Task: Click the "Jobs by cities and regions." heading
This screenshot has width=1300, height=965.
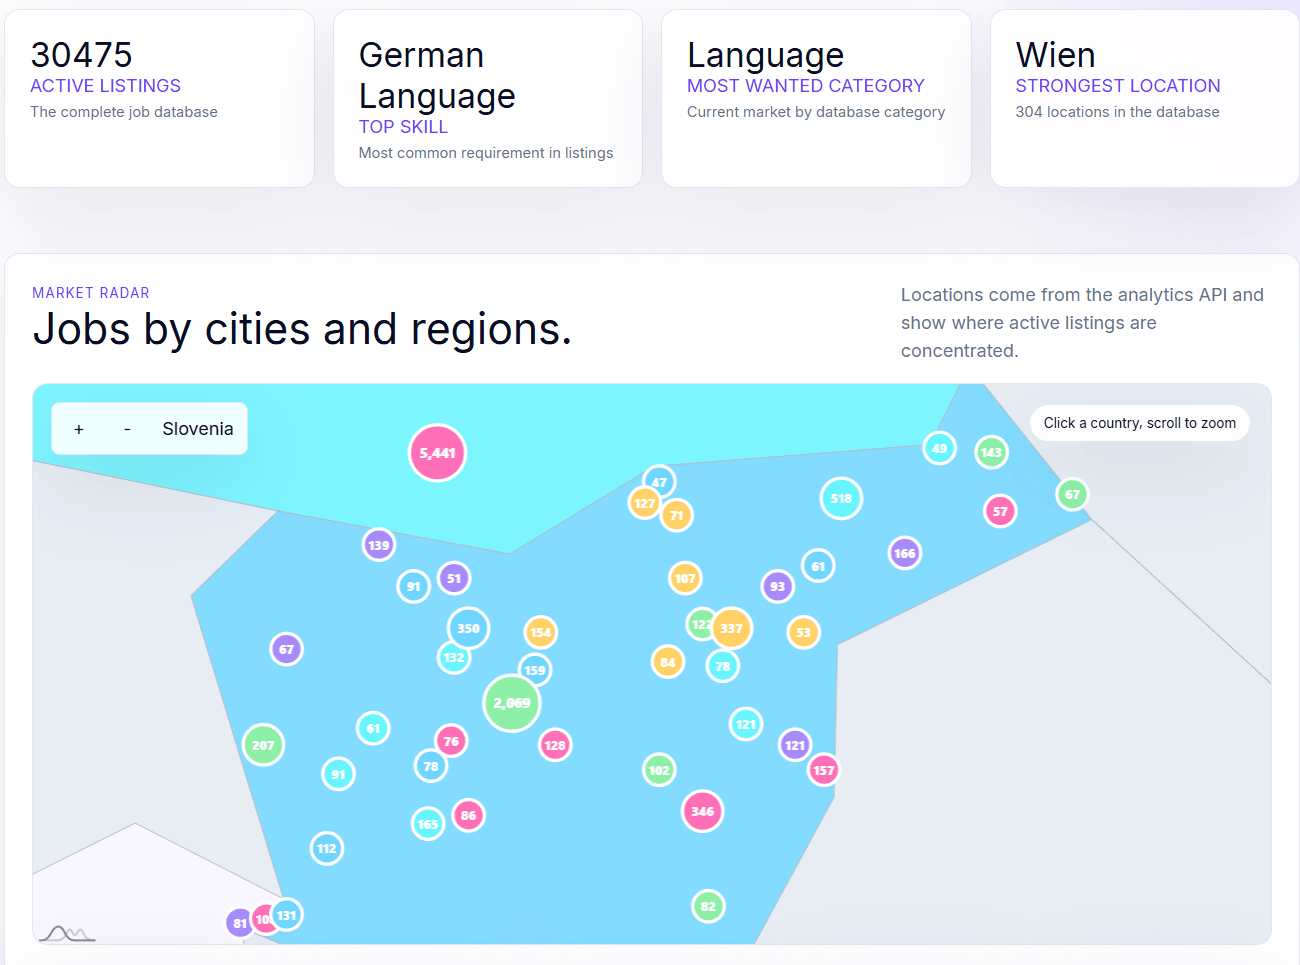Action: click(x=302, y=329)
